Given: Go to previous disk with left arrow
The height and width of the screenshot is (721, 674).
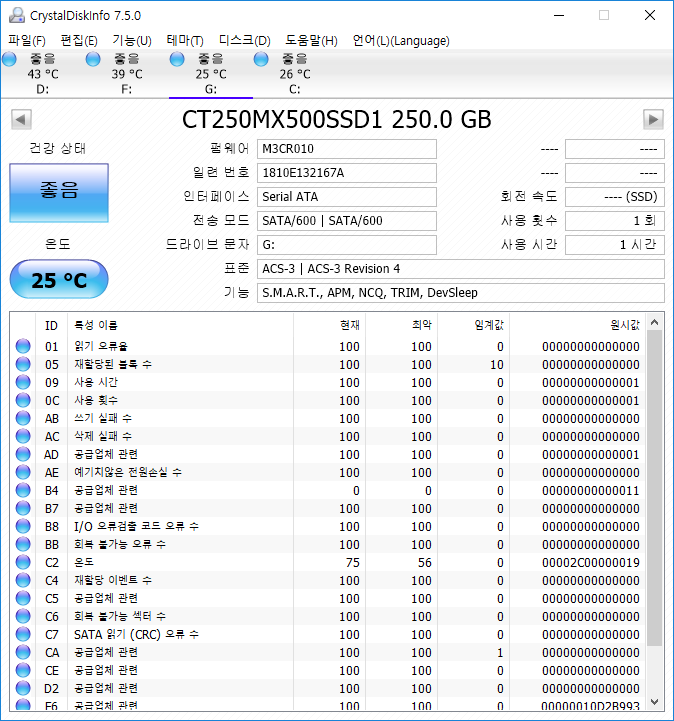Looking at the screenshot, I should [x=21, y=120].
